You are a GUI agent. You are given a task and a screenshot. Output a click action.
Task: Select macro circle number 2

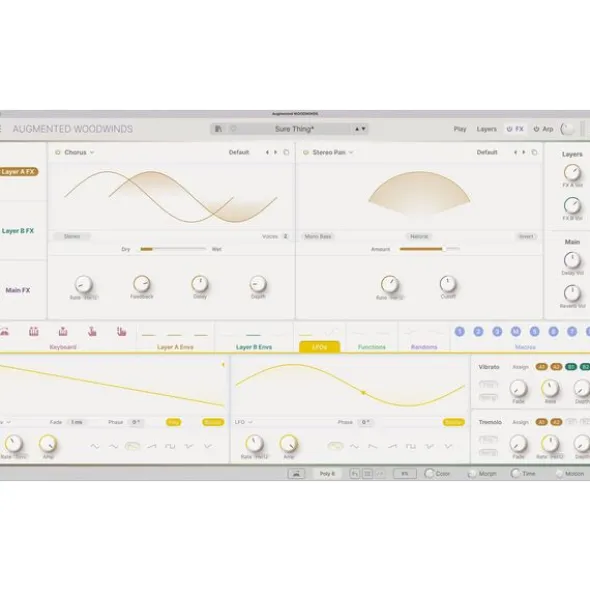(x=478, y=331)
